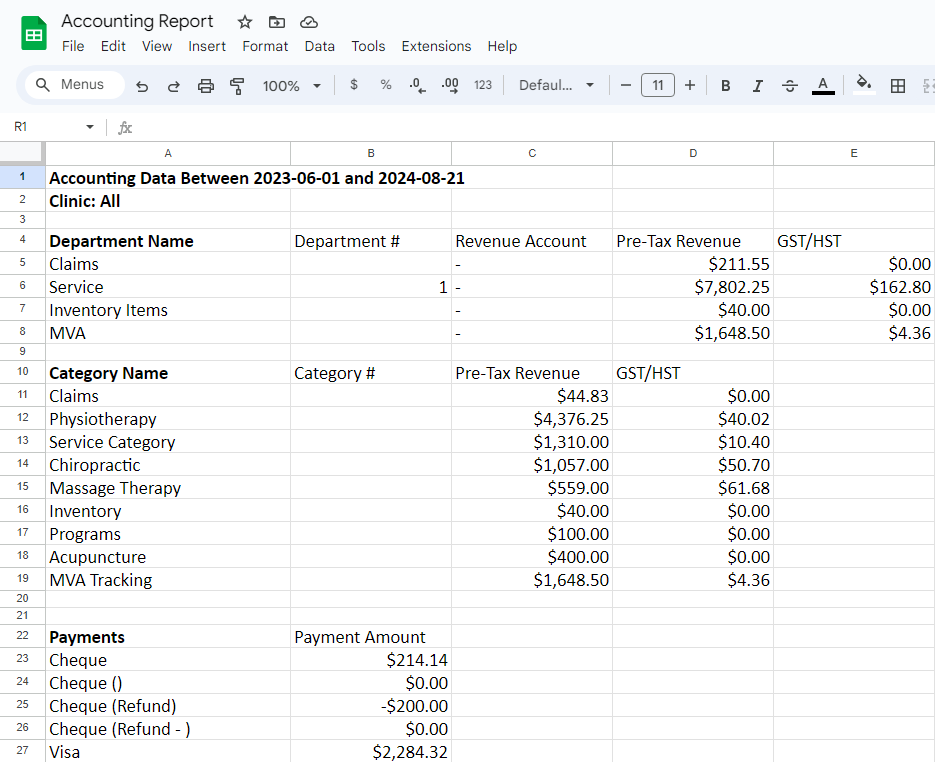Image resolution: width=935 pixels, height=762 pixels.
Task: Select the MVA Tracking cell
Action: 168,580
